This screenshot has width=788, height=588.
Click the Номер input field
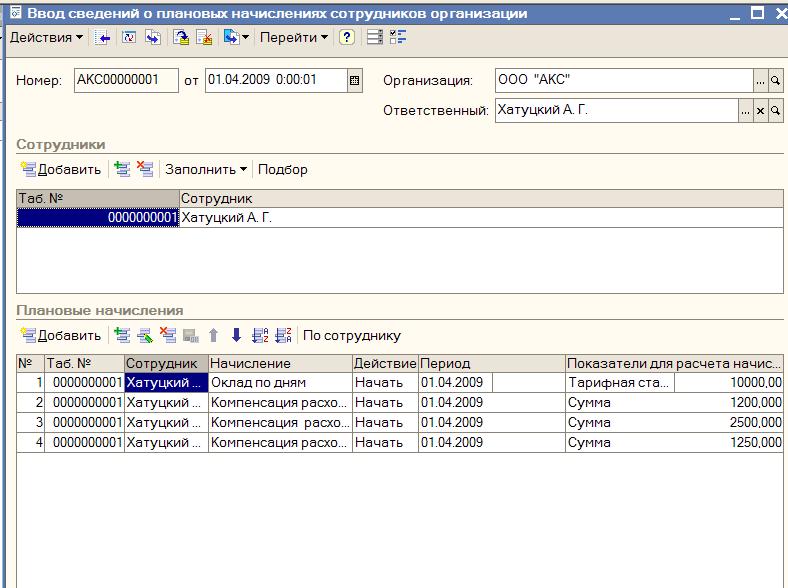pos(126,81)
